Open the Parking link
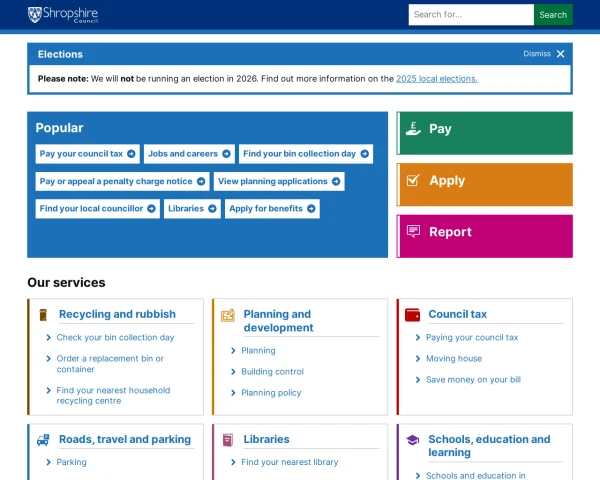Viewport: 600px width, 480px height. [71, 462]
